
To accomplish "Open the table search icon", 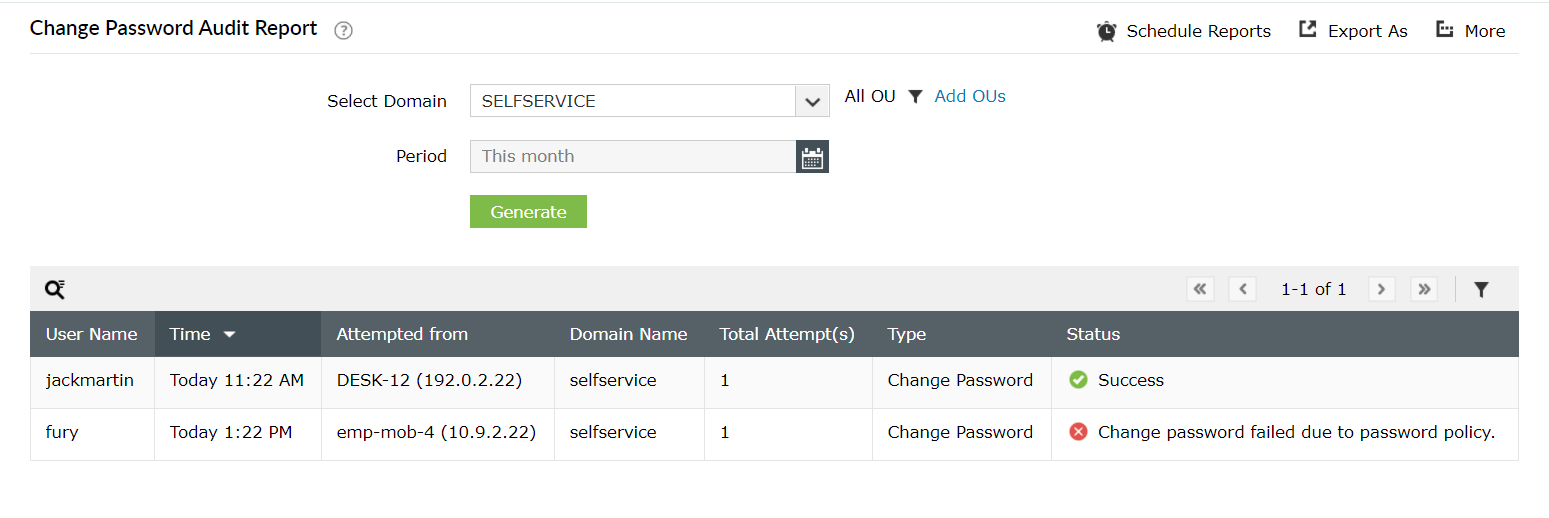I will click(x=55, y=289).
